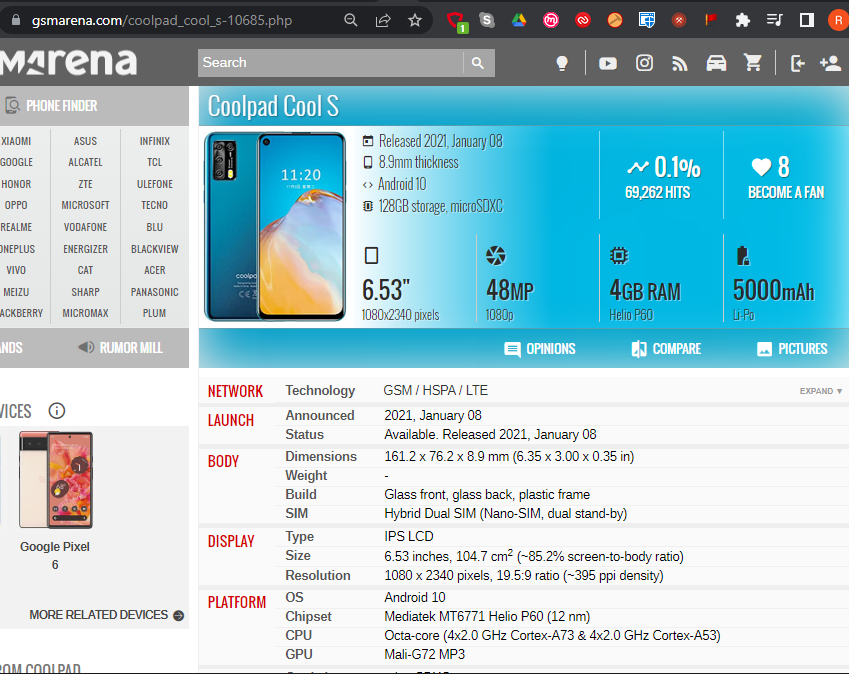The image size is (849, 674).
Task: Switch to the OPINIONS tab
Action: point(539,348)
